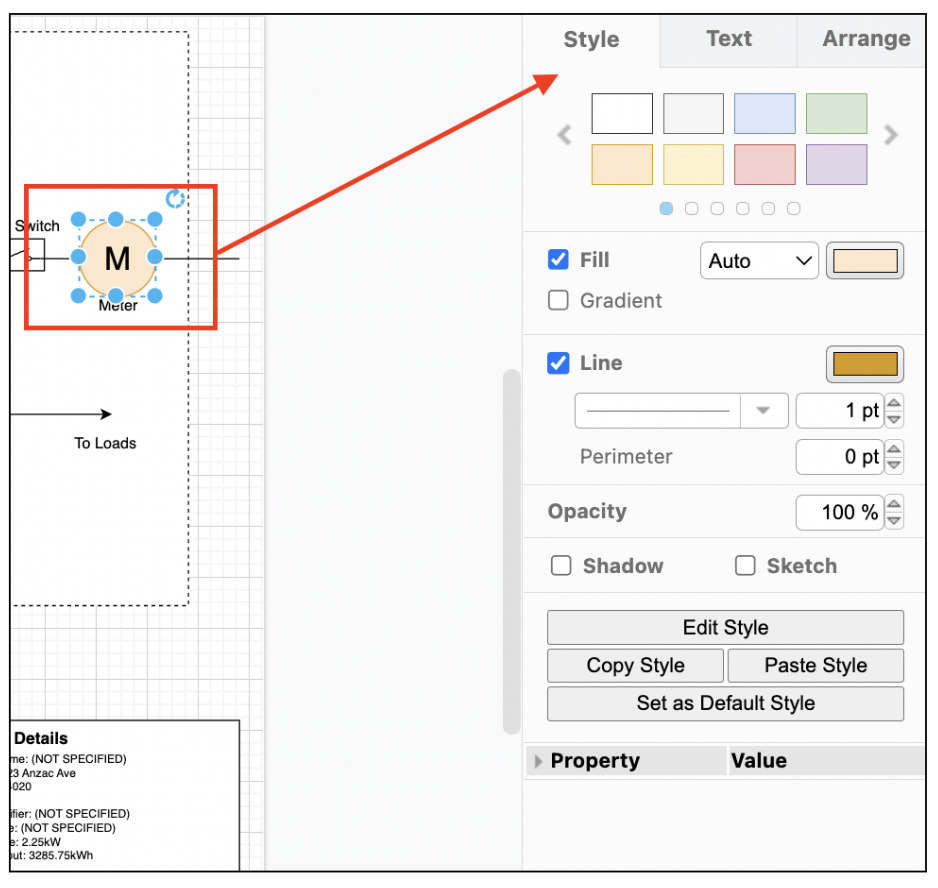Enable the Sketch checkbox

coord(745,565)
